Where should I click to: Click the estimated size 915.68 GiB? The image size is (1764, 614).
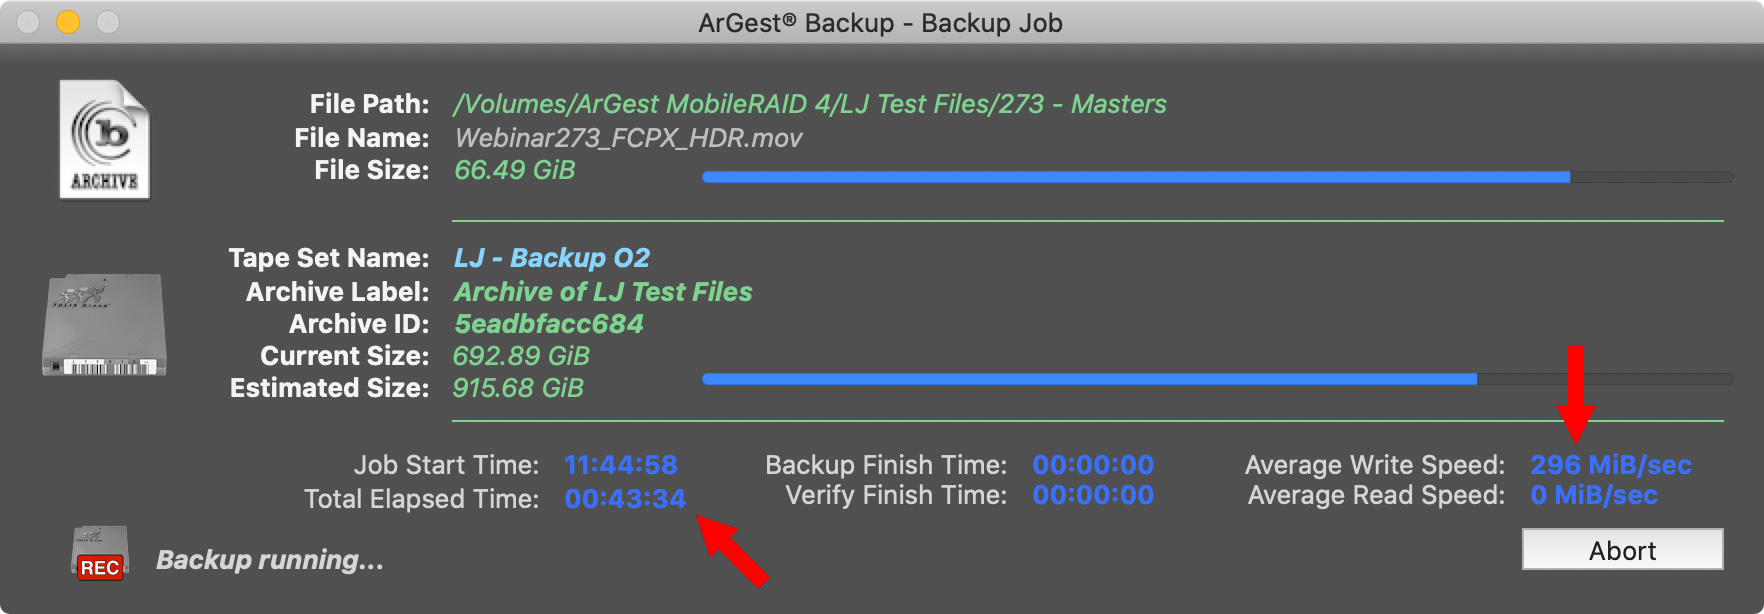pyautogui.click(x=518, y=388)
